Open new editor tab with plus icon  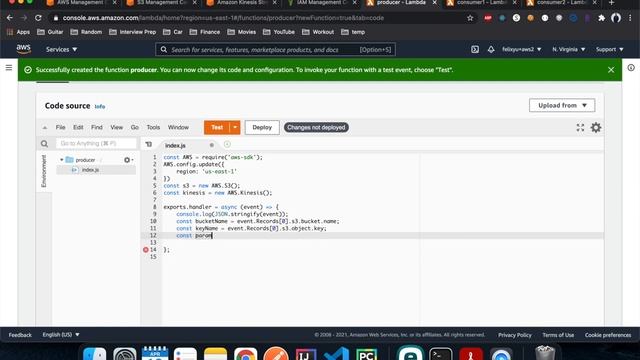[x=227, y=144]
